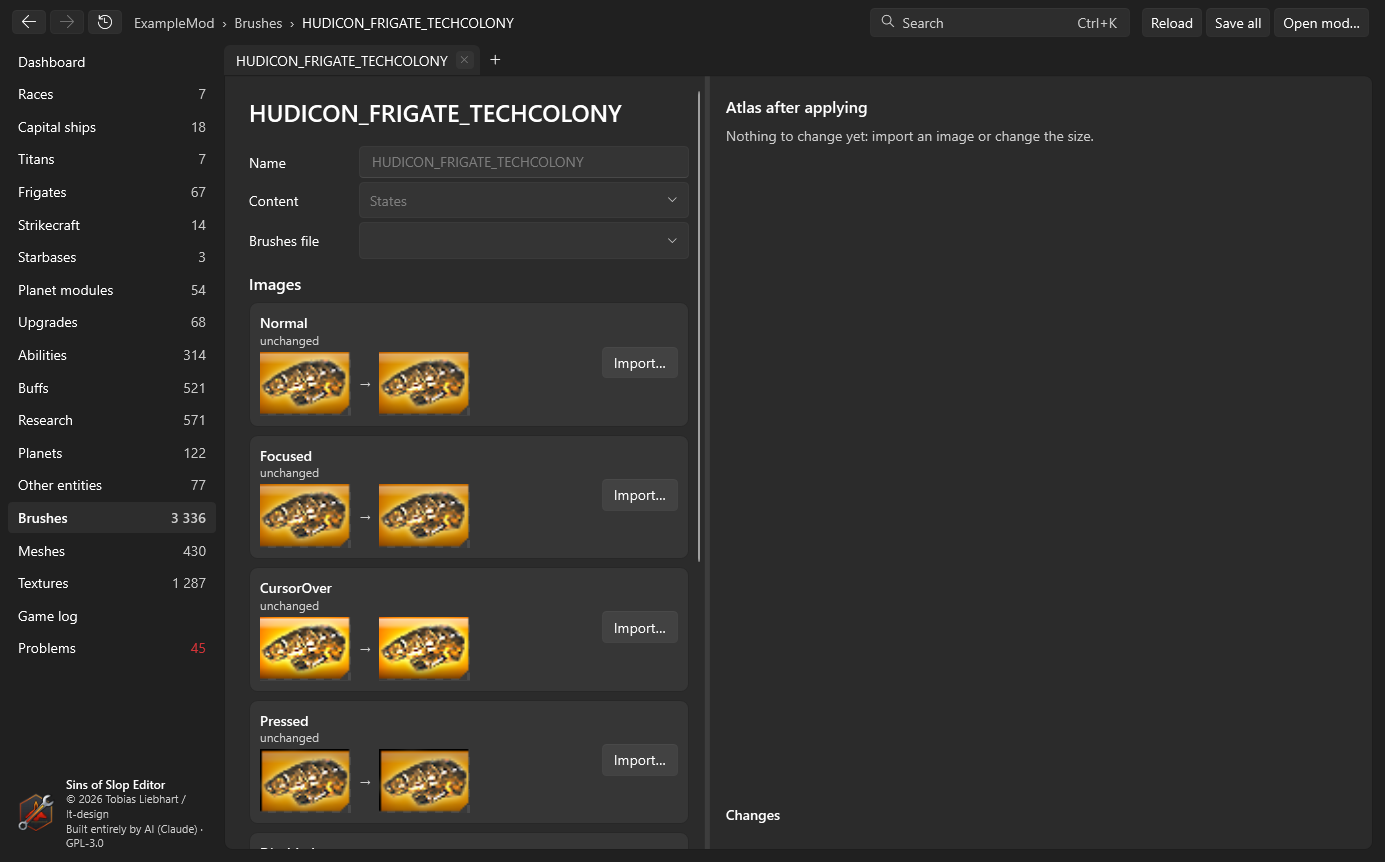Screen dimensions: 1385x862
Task: Click the Reload button
Action: click(1172, 23)
